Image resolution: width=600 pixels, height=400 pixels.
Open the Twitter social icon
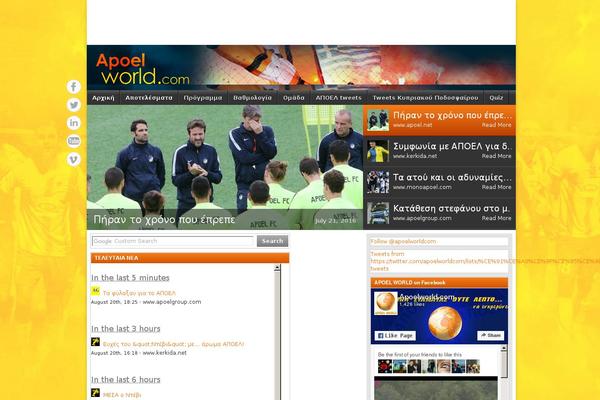tap(73, 105)
